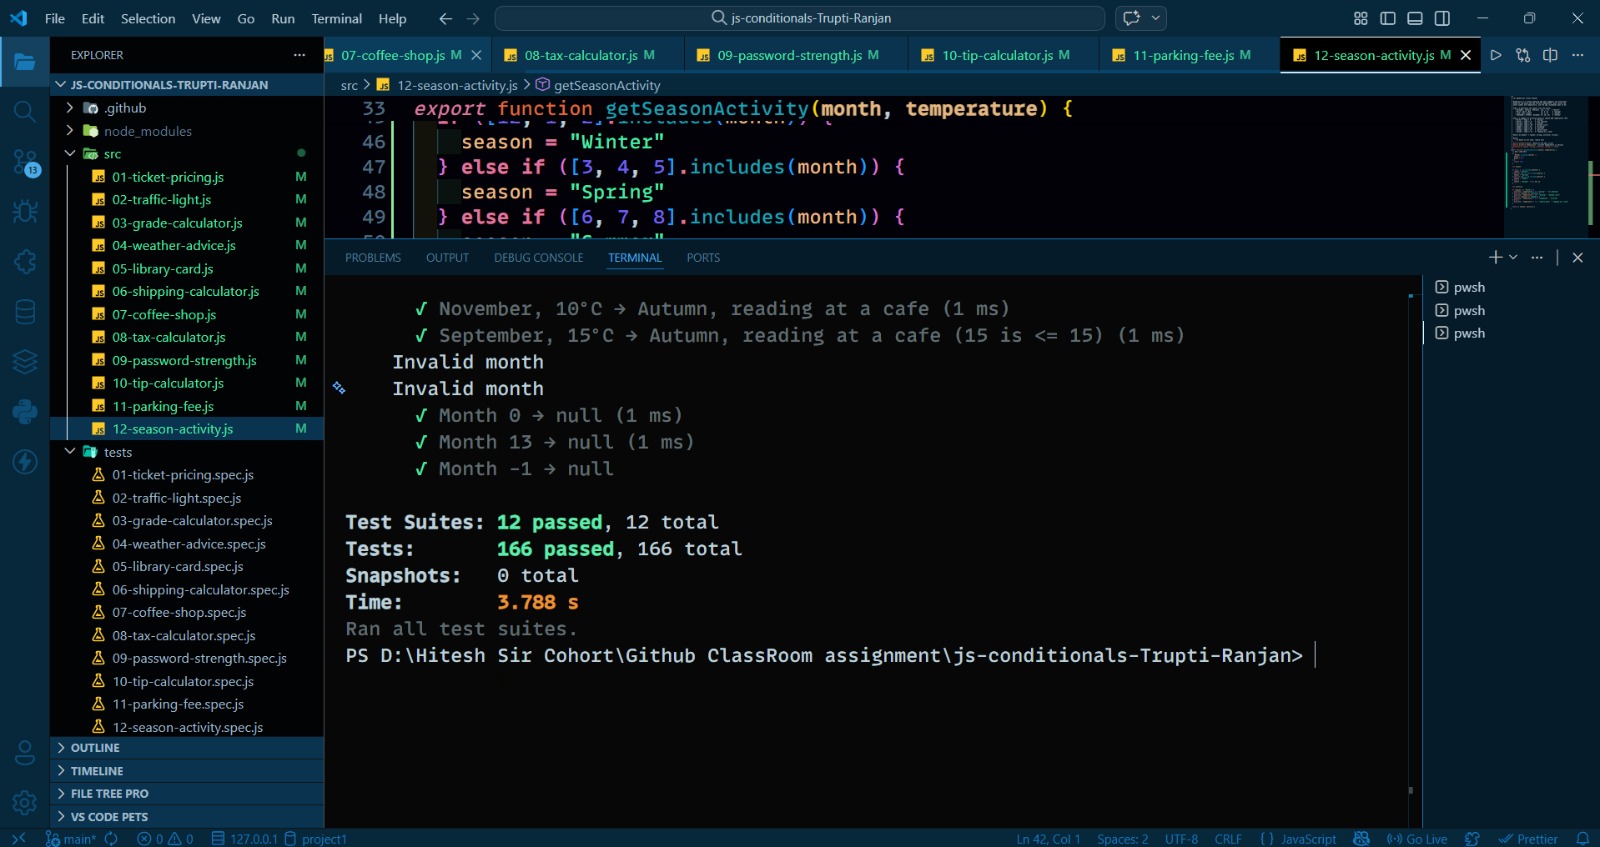The width and height of the screenshot is (1600, 847).
Task: Open the Extensions view
Action: tap(25, 262)
